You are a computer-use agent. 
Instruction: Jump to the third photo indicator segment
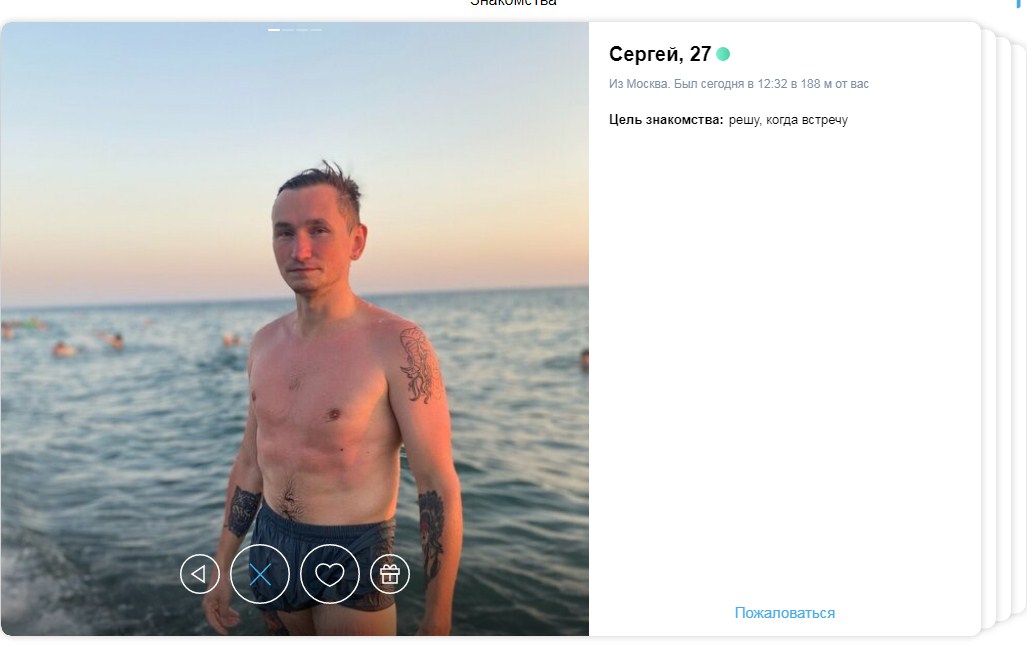tap(302, 29)
